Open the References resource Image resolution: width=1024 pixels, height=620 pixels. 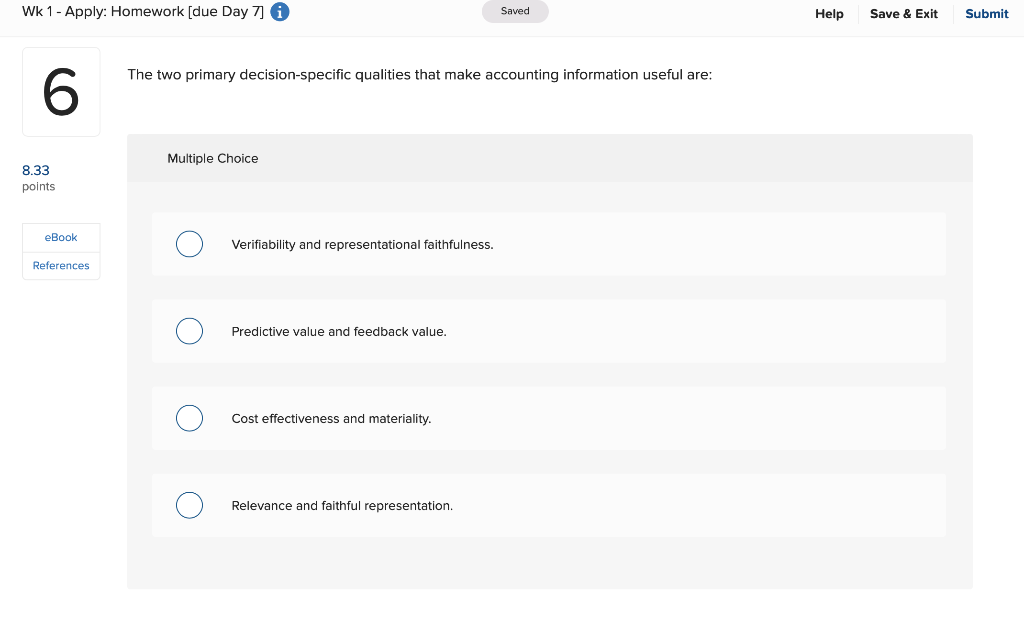(61, 265)
